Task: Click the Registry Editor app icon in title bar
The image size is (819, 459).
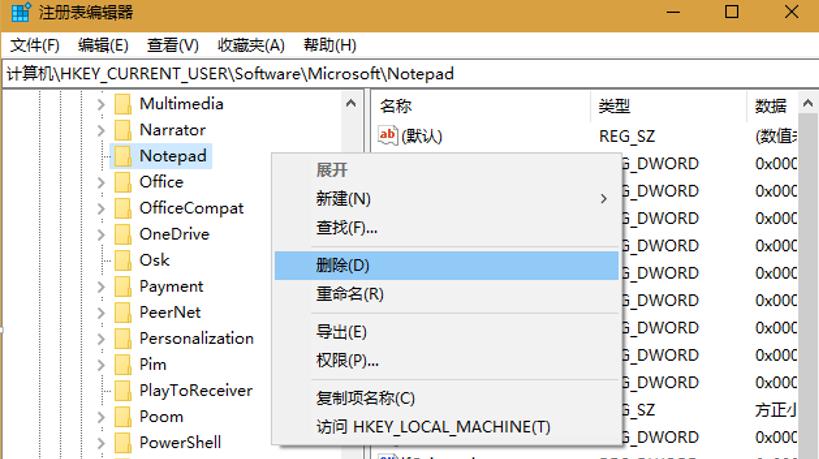Action: click(20, 12)
